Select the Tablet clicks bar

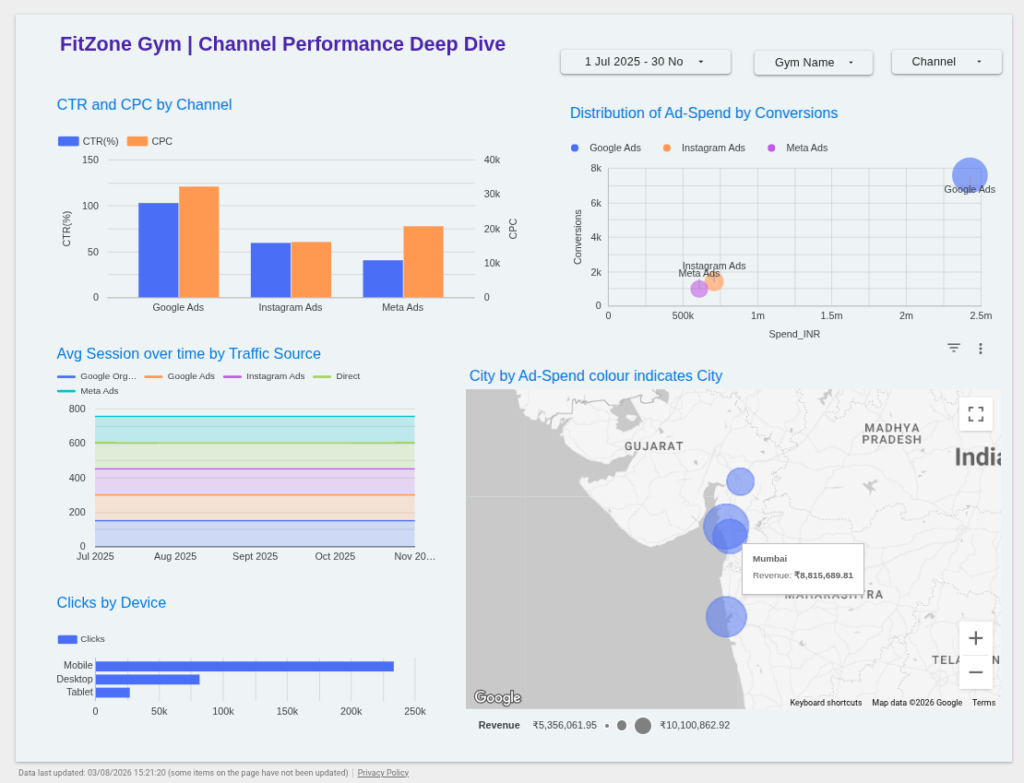113,692
